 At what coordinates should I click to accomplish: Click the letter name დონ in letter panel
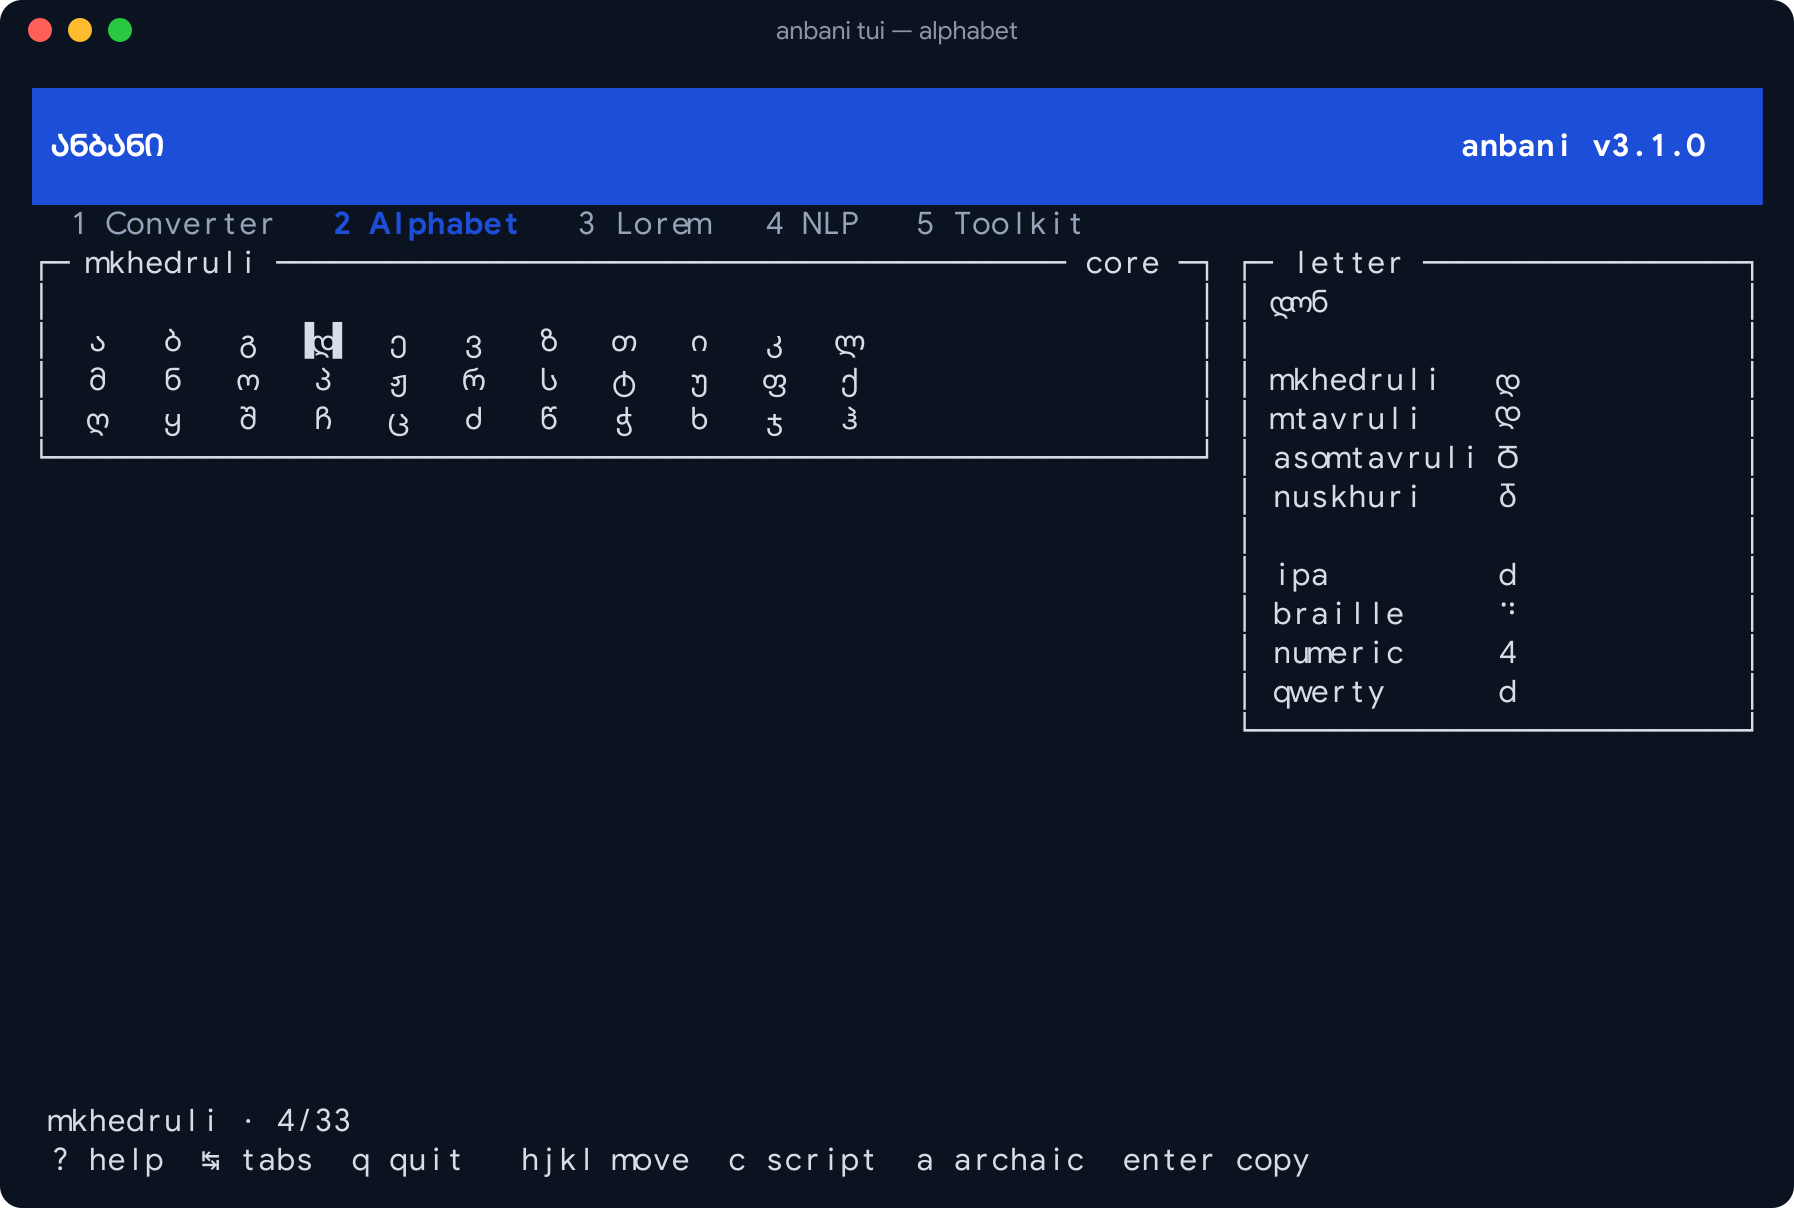pos(1298,302)
